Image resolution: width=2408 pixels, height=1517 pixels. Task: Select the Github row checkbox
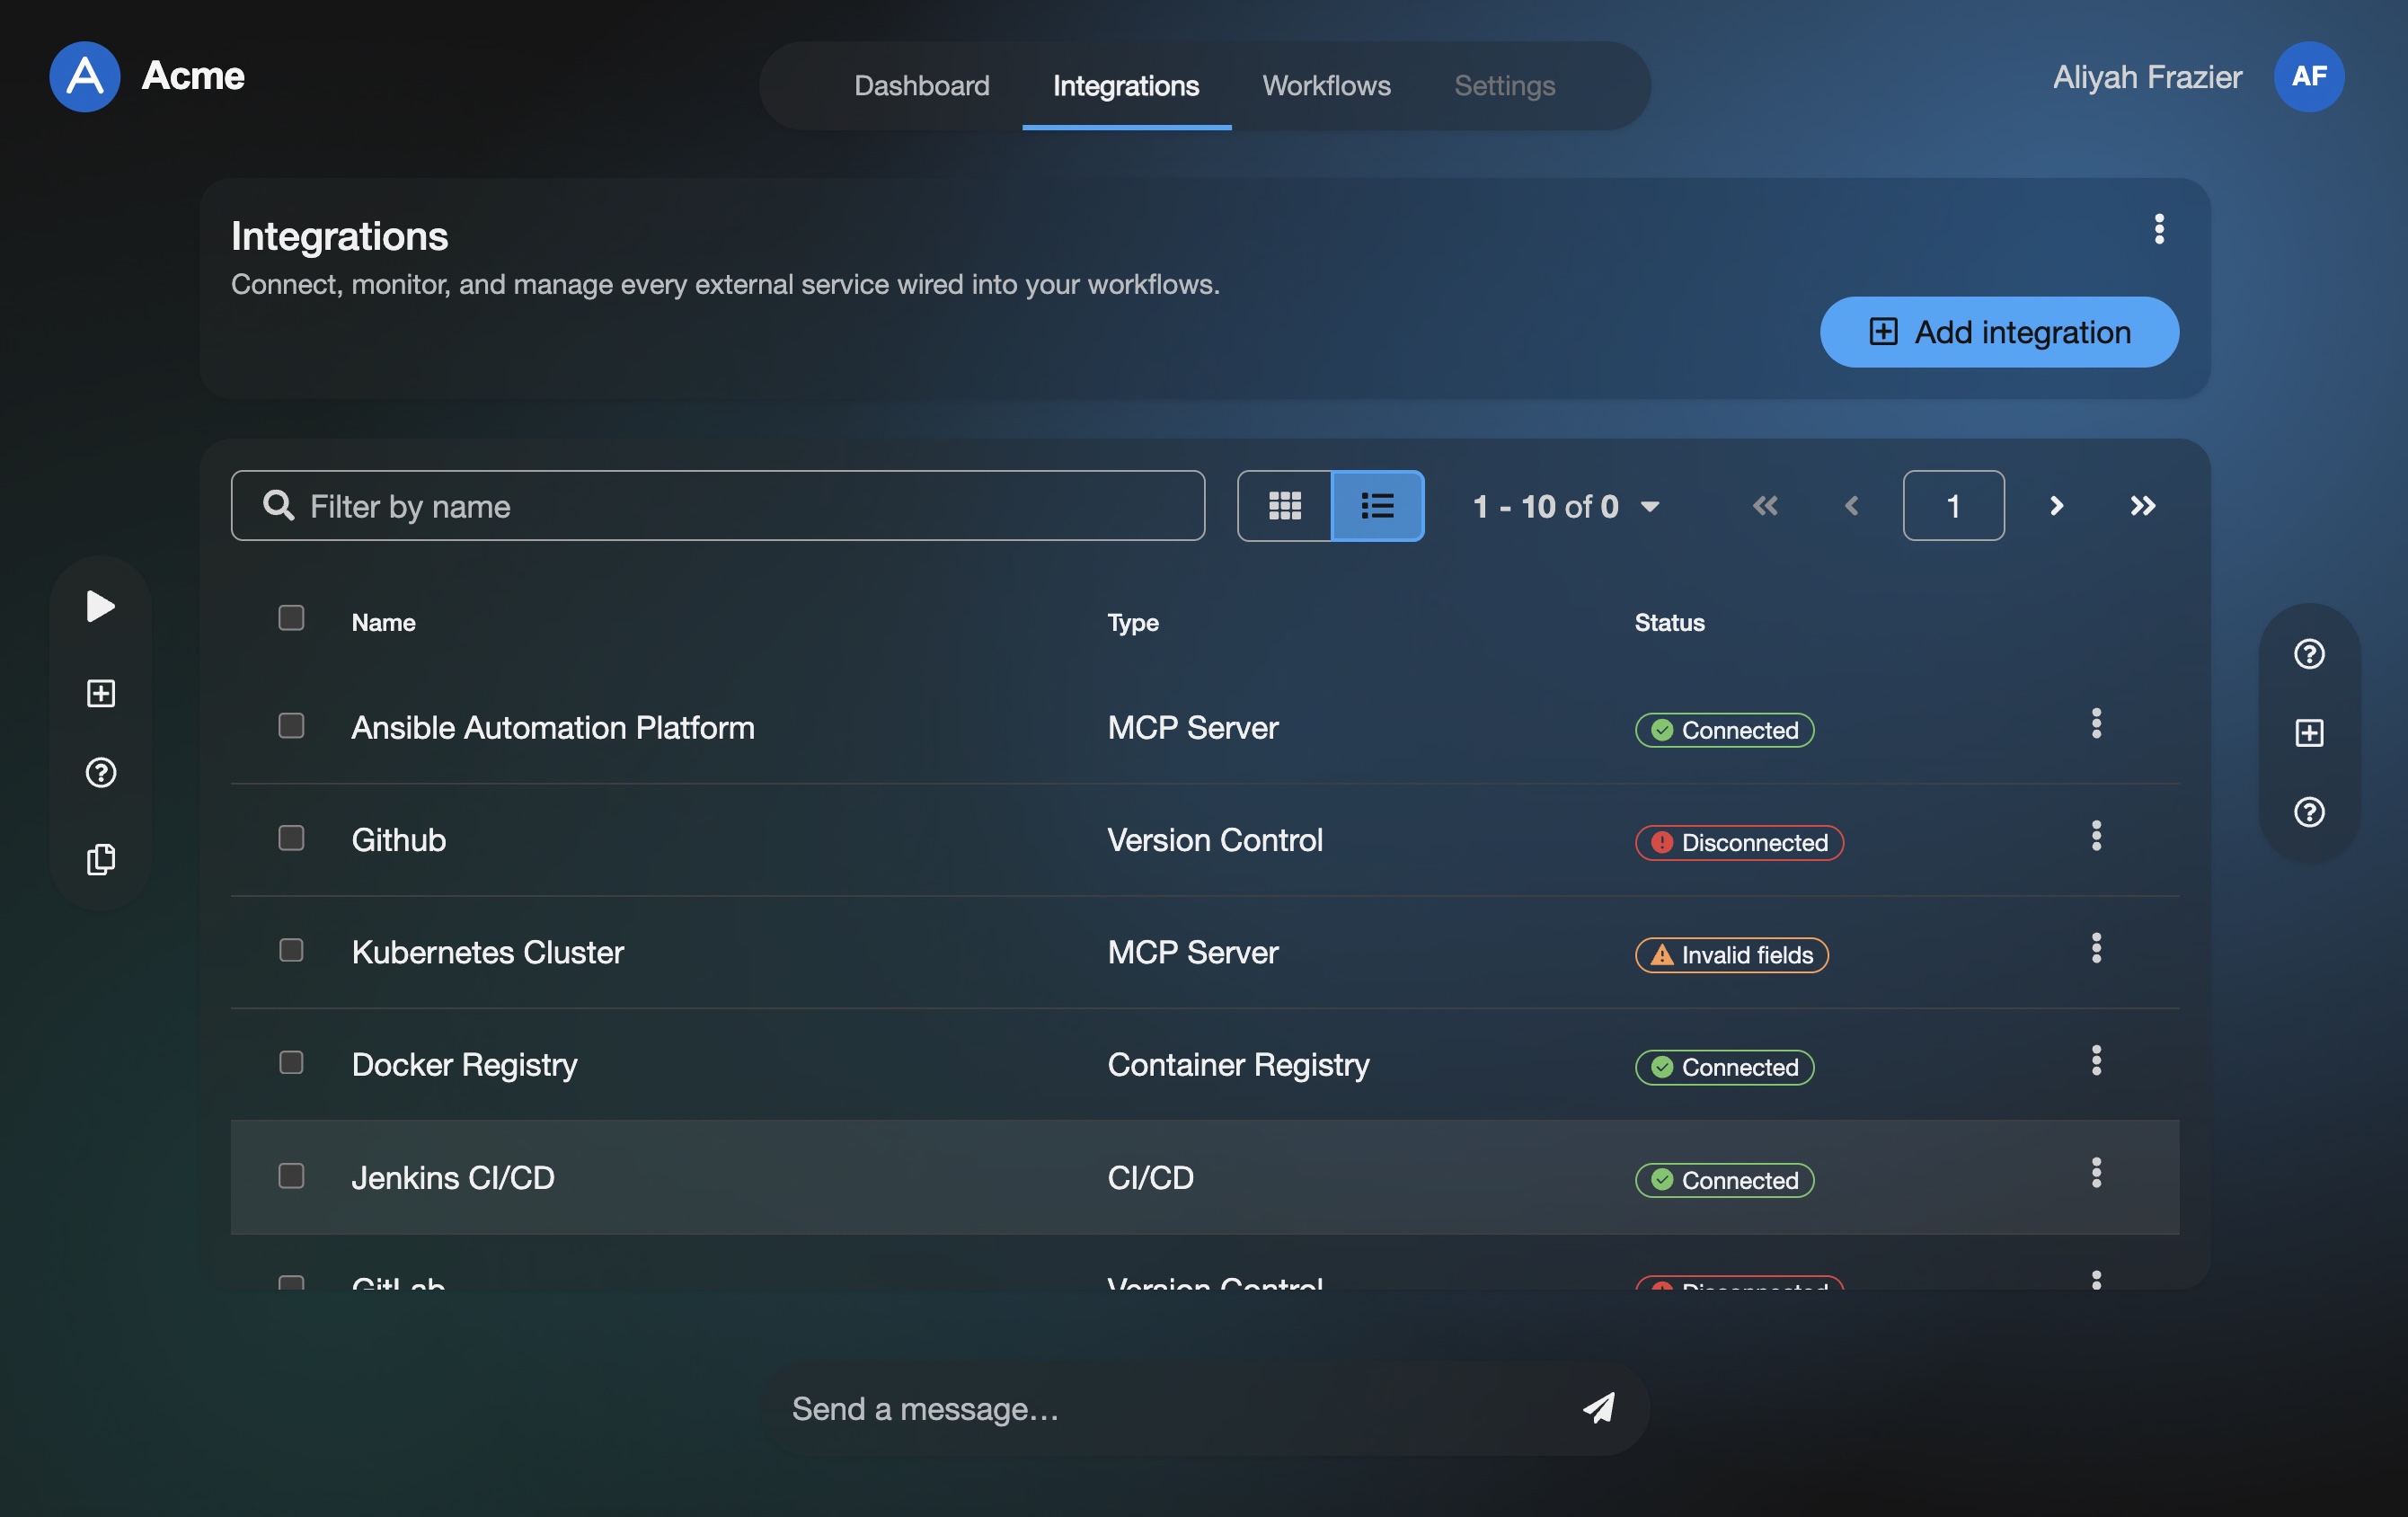coord(291,838)
